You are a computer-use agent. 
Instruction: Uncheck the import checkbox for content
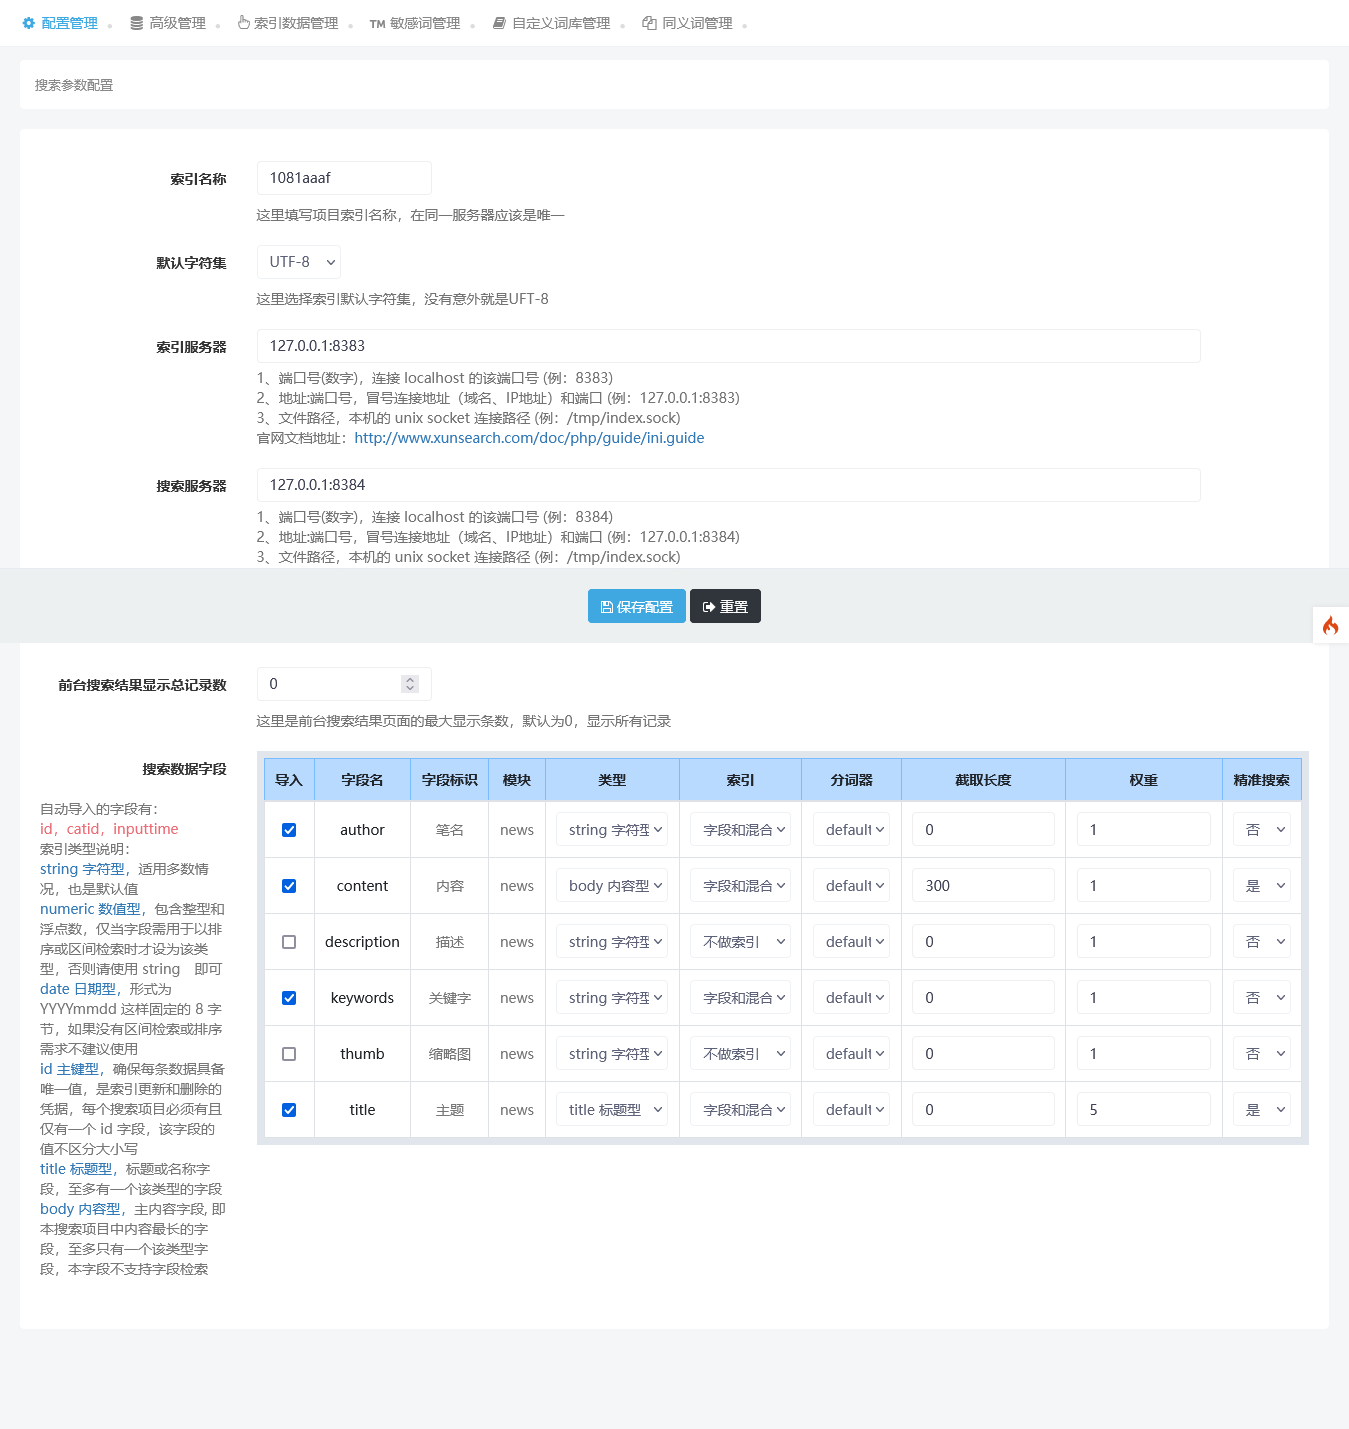point(289,886)
